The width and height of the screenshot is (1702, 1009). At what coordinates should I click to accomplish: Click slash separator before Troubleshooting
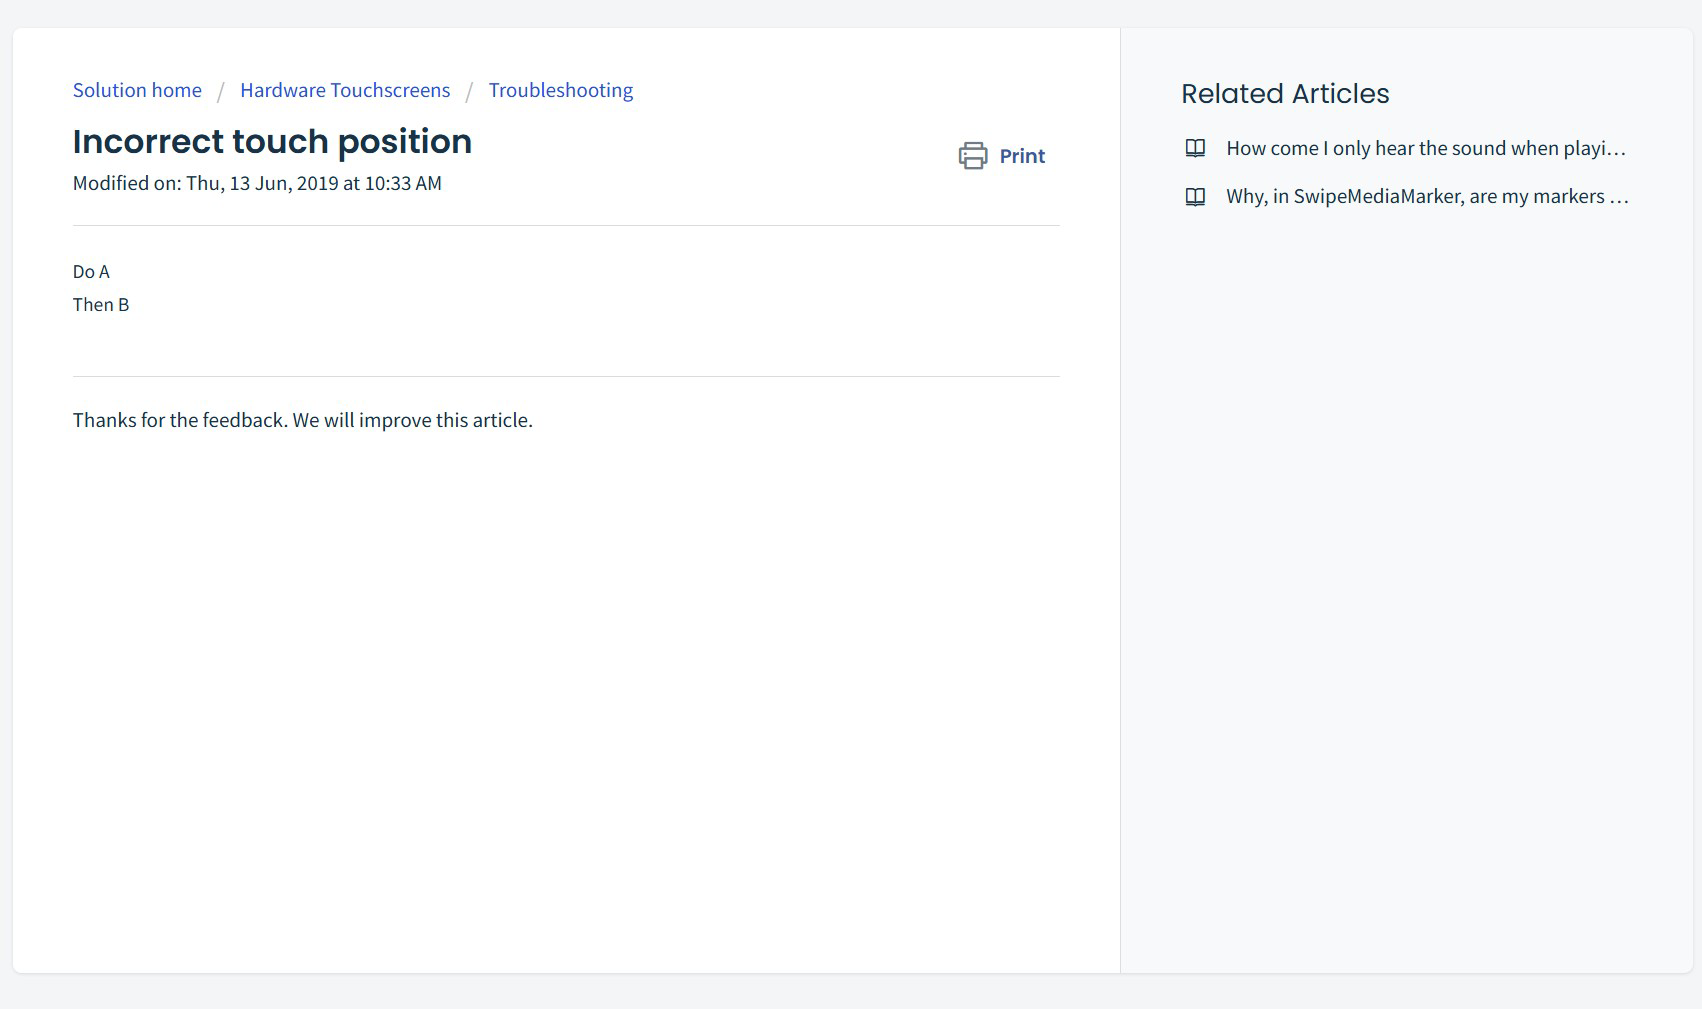(468, 92)
